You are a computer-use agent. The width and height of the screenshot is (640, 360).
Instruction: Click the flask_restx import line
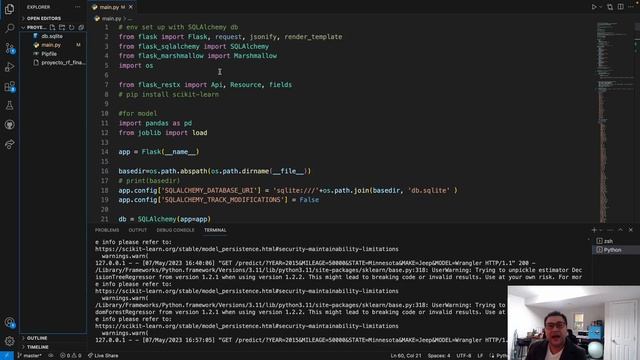tap(205, 85)
